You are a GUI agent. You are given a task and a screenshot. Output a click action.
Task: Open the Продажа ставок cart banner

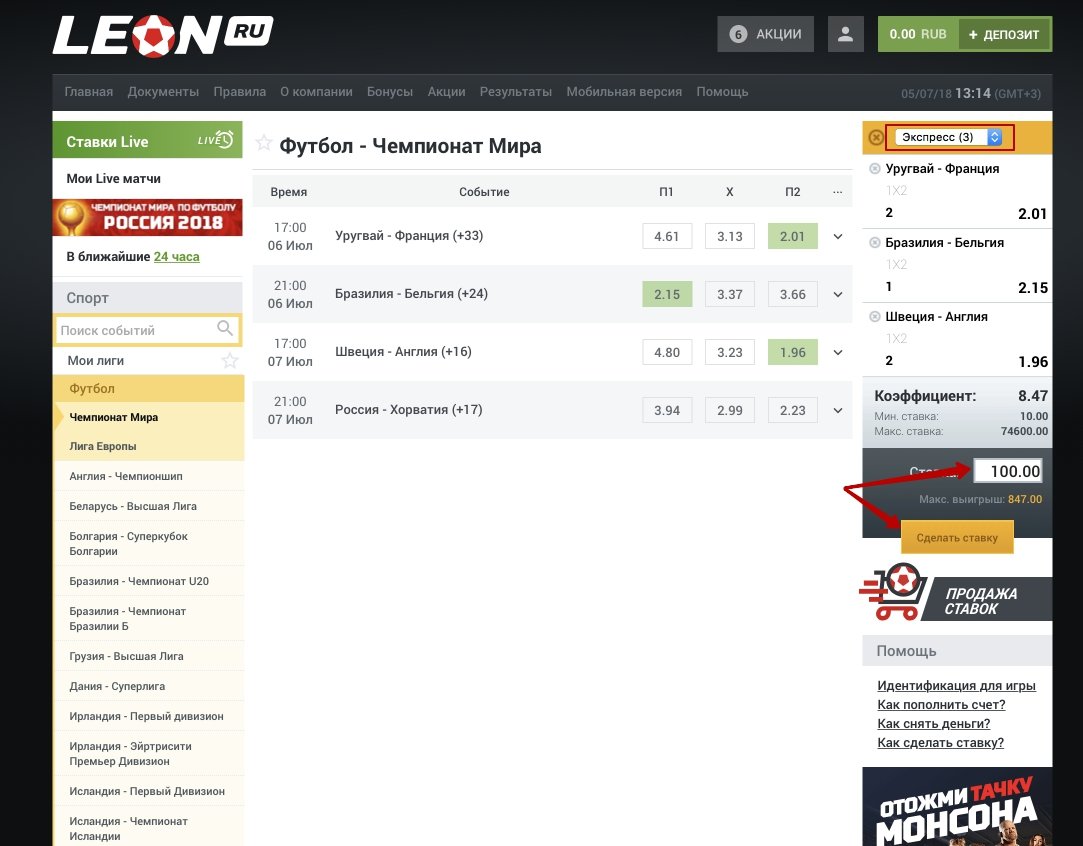click(956, 593)
